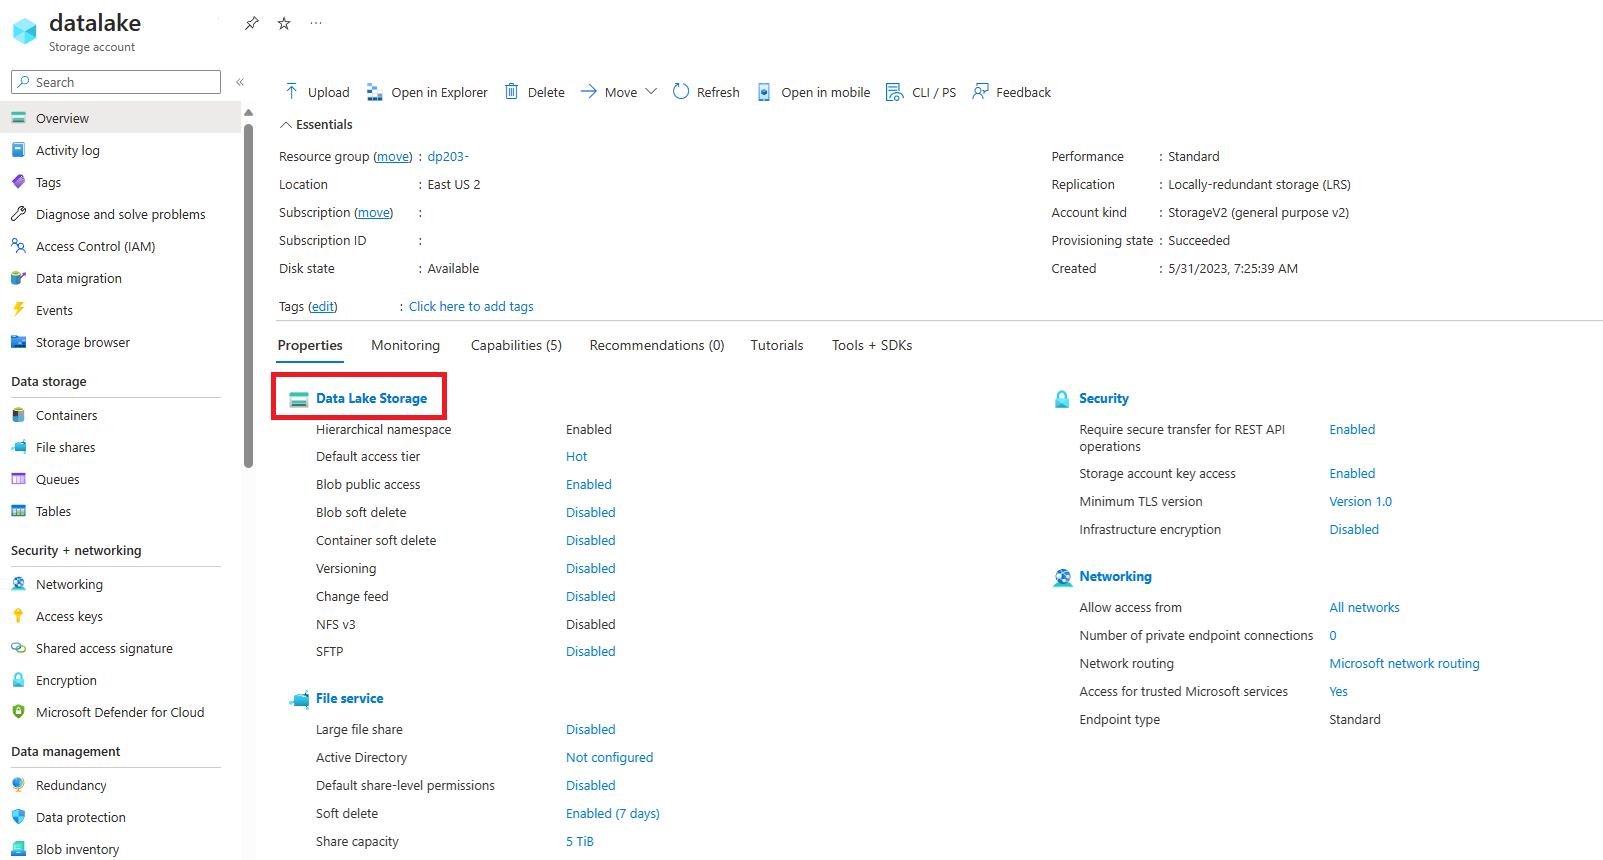The width and height of the screenshot is (1603, 860).
Task: Click the Hot default access tier value
Action: click(576, 457)
